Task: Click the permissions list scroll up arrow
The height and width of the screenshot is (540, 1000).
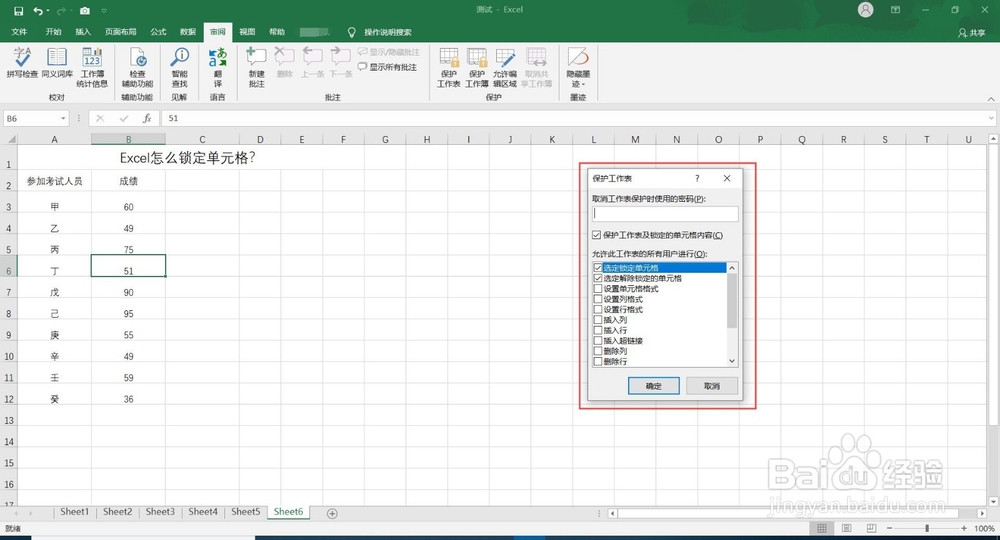Action: pyautogui.click(x=732, y=268)
